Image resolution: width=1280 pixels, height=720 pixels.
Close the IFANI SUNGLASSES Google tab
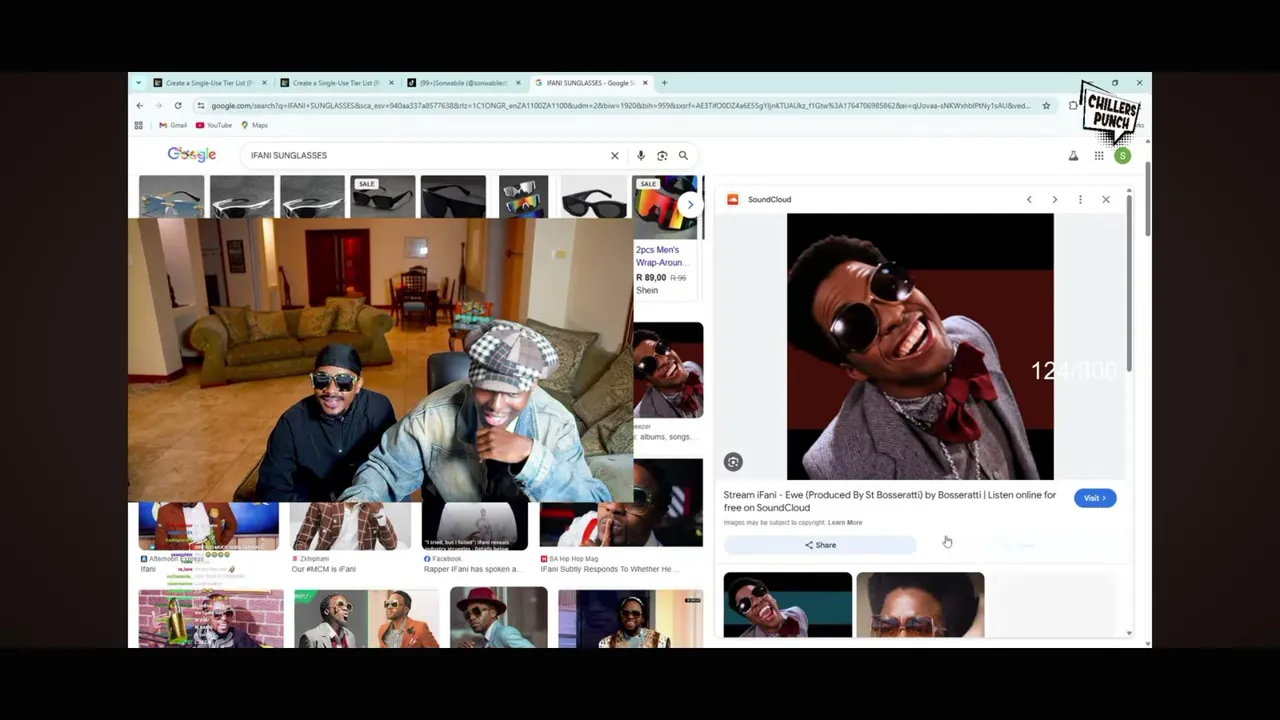(645, 83)
